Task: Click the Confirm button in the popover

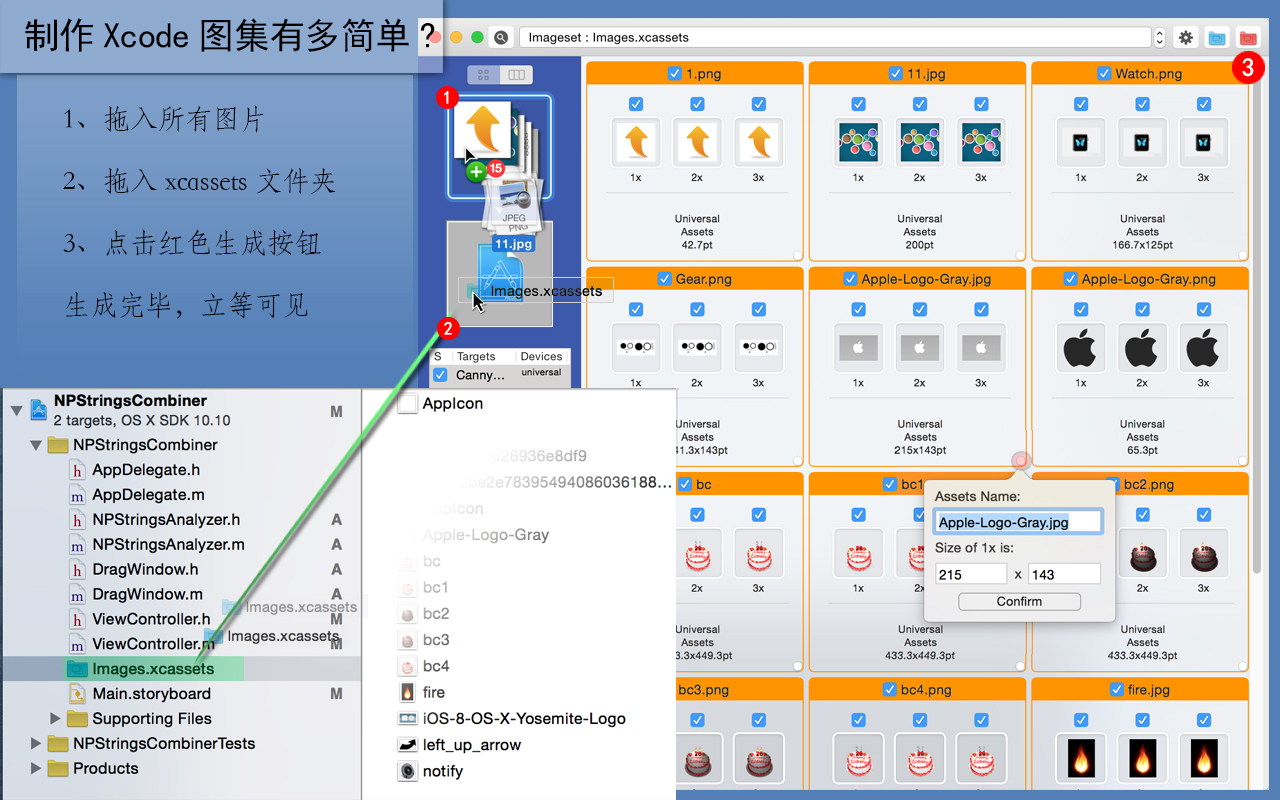Action: click(x=1019, y=601)
